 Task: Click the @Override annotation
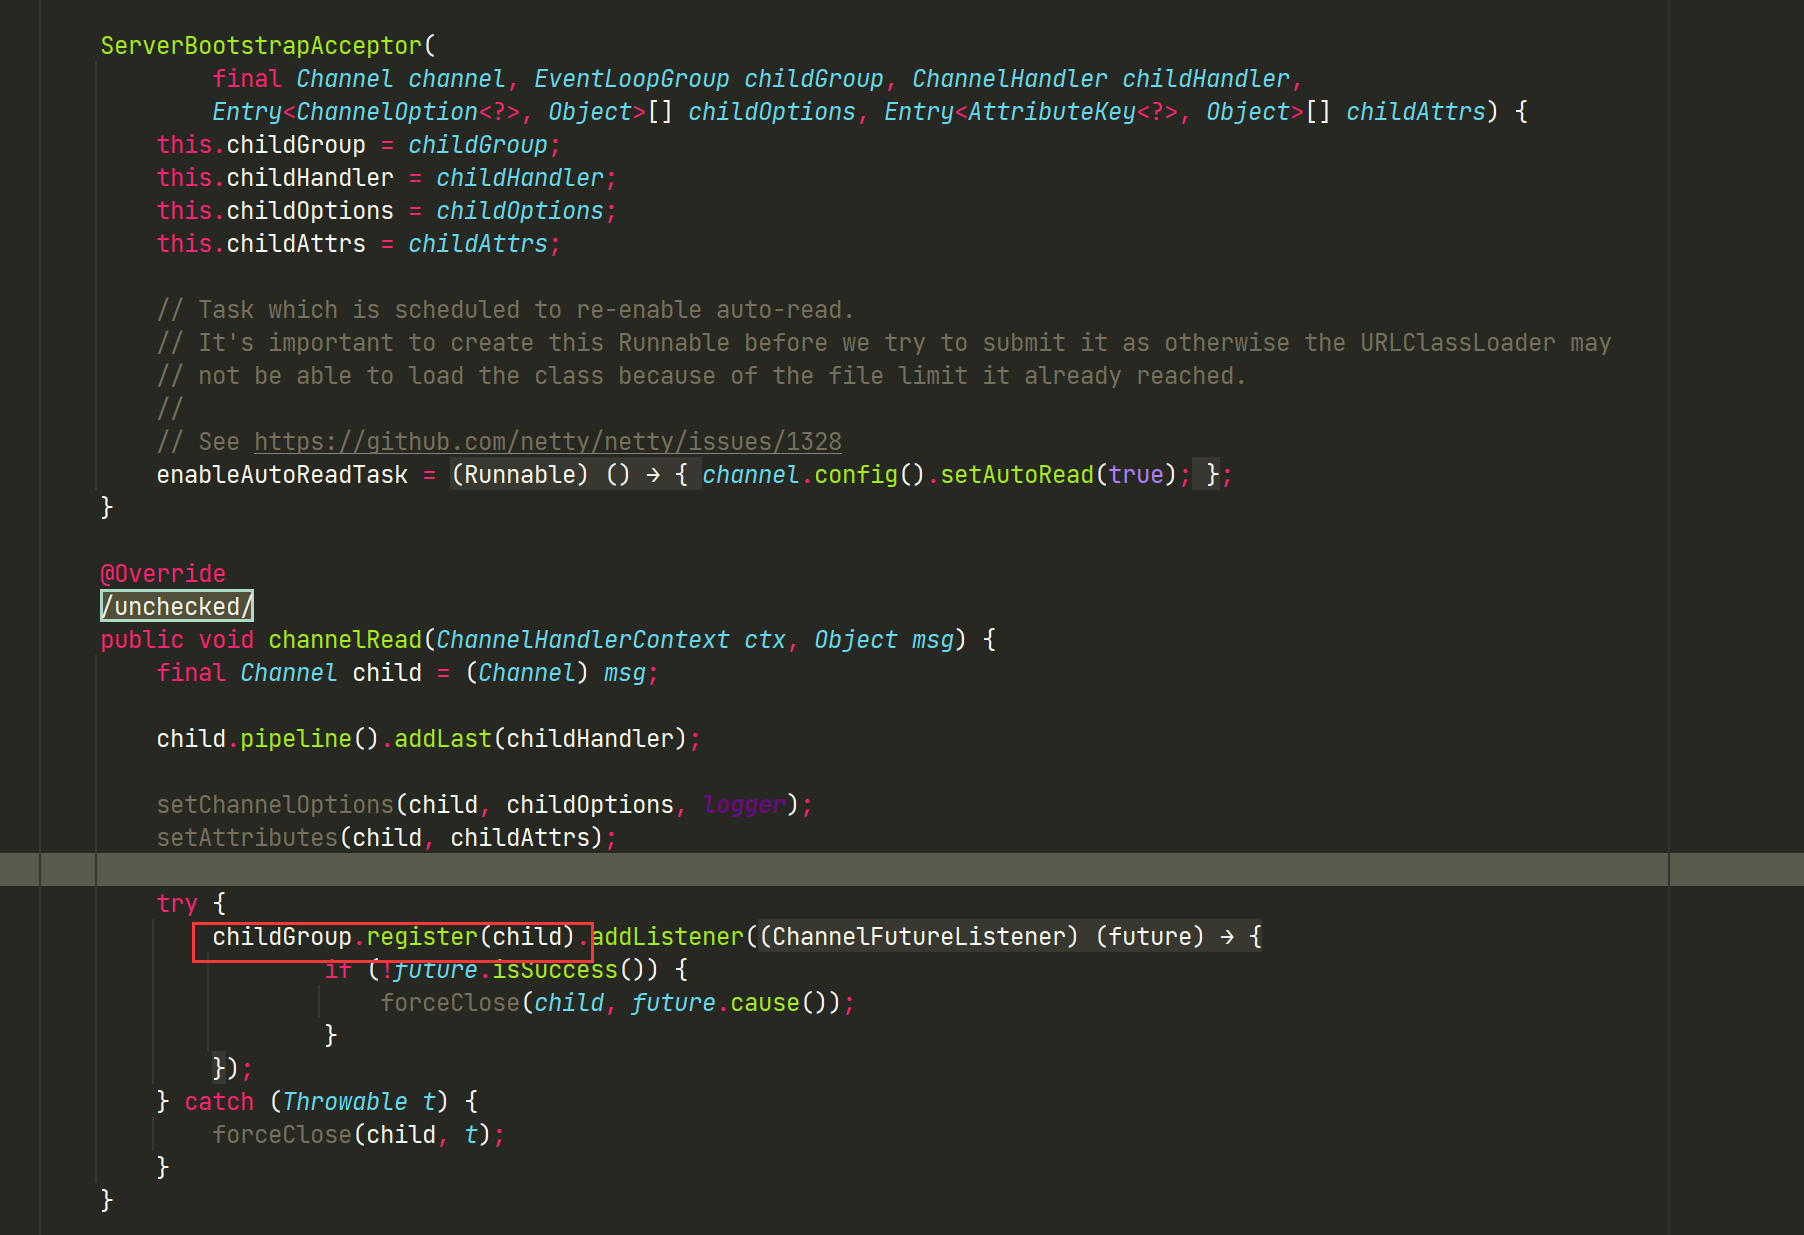(x=163, y=573)
